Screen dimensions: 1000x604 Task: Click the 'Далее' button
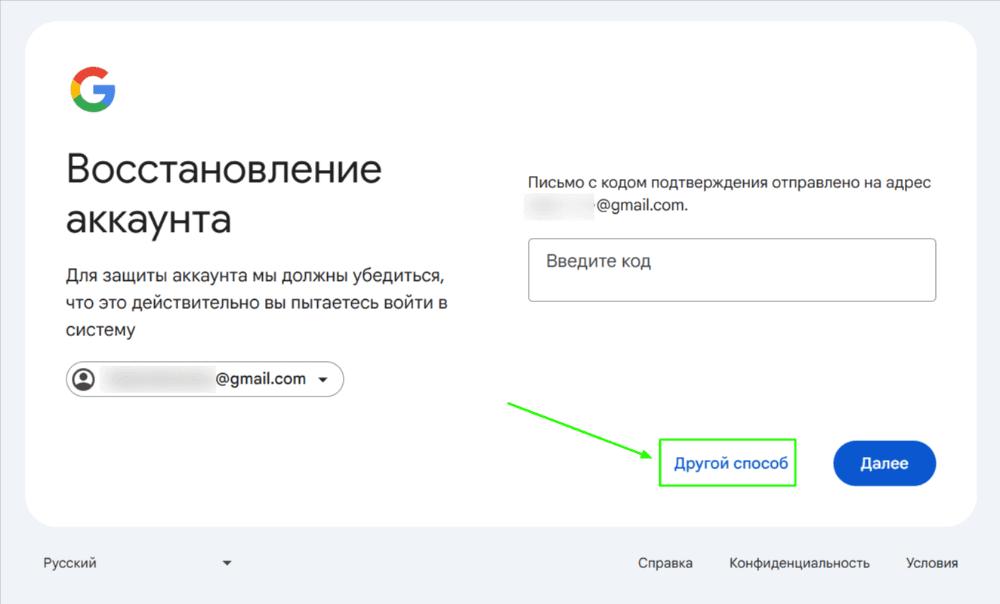(884, 463)
